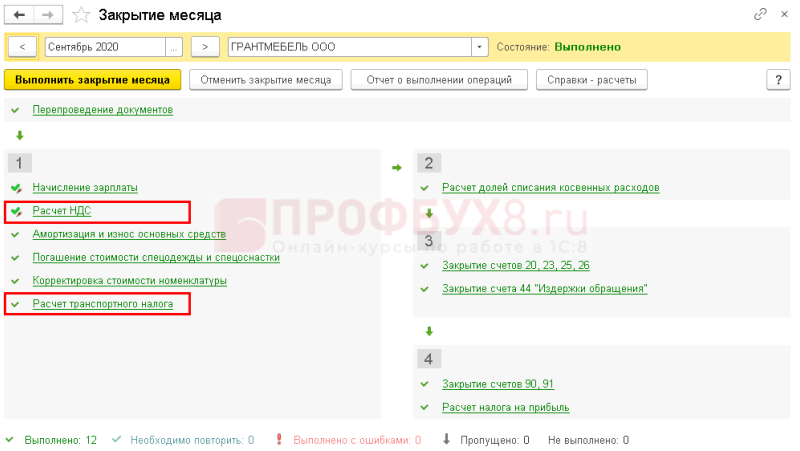800x451 pixels.
Task: Open Закрытие счета 44 Издержки обращения
Action: pos(545,289)
